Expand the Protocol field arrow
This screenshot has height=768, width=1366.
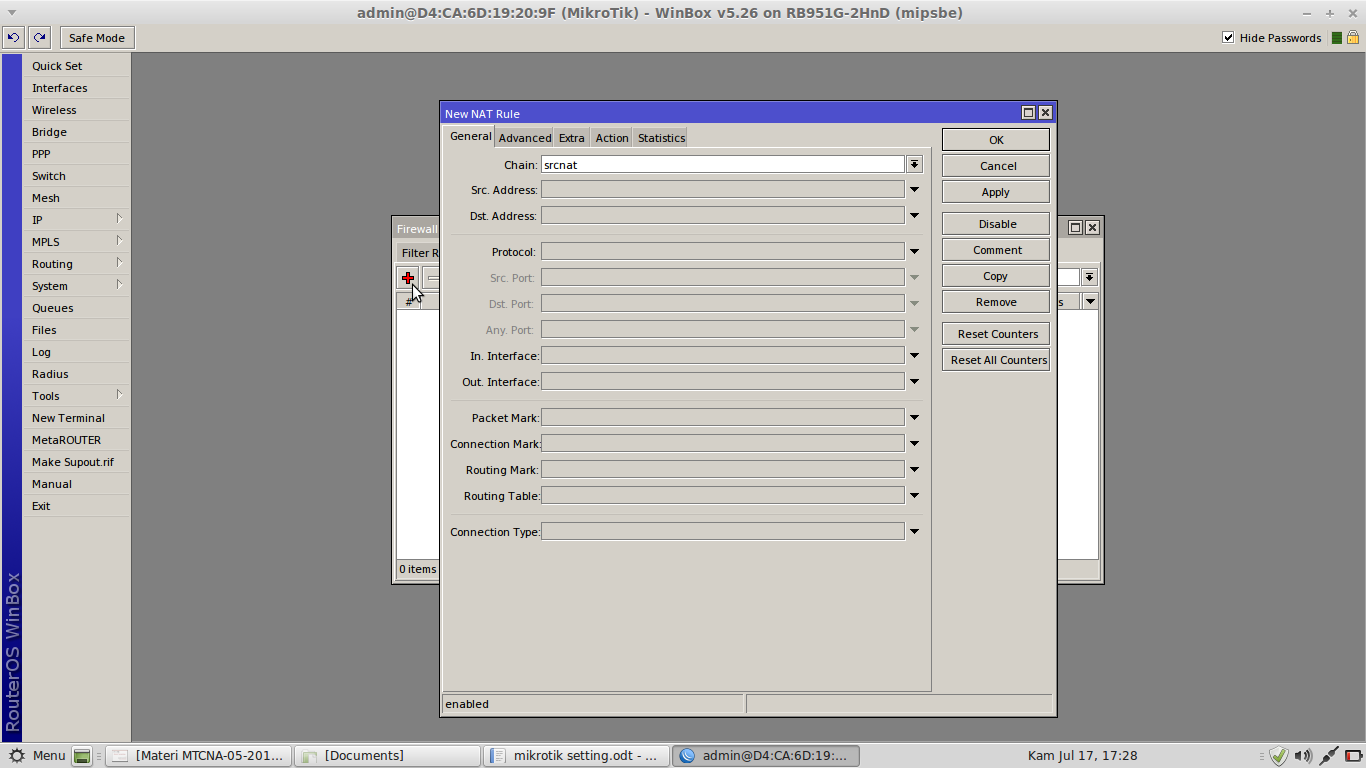point(914,251)
